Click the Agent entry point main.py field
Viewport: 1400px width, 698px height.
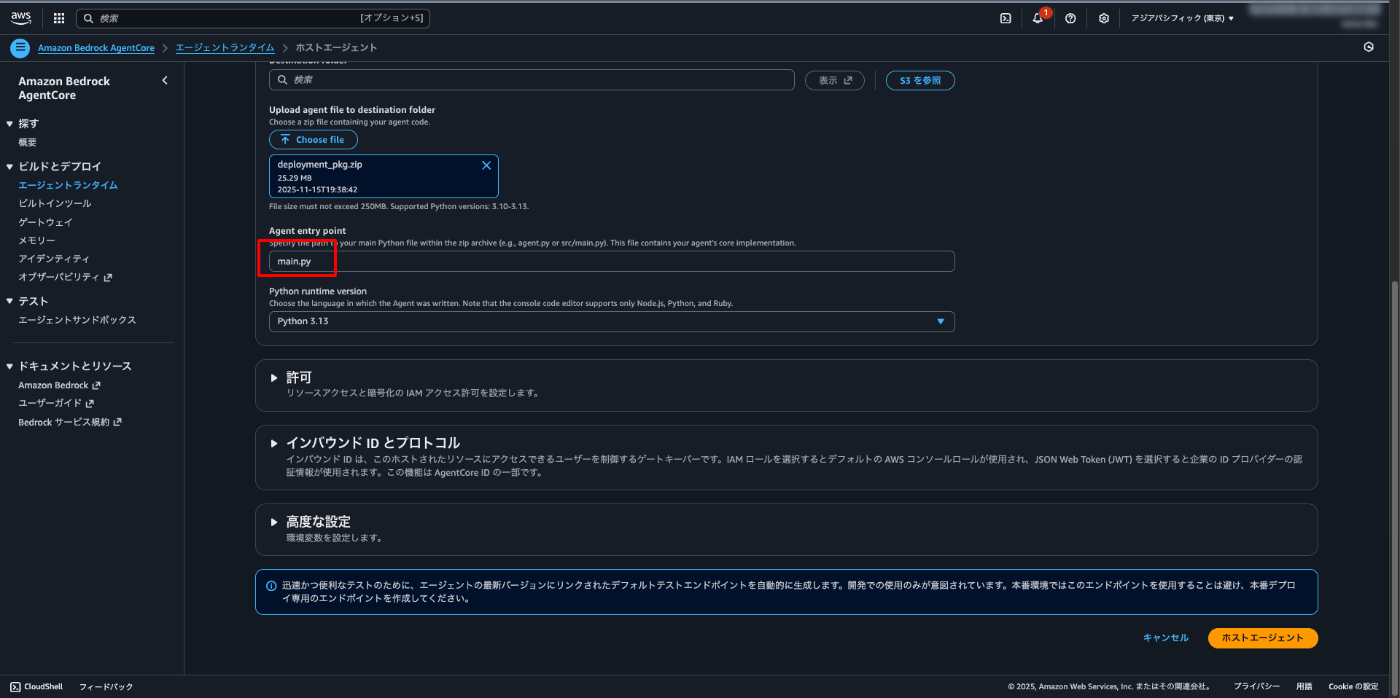click(612, 261)
